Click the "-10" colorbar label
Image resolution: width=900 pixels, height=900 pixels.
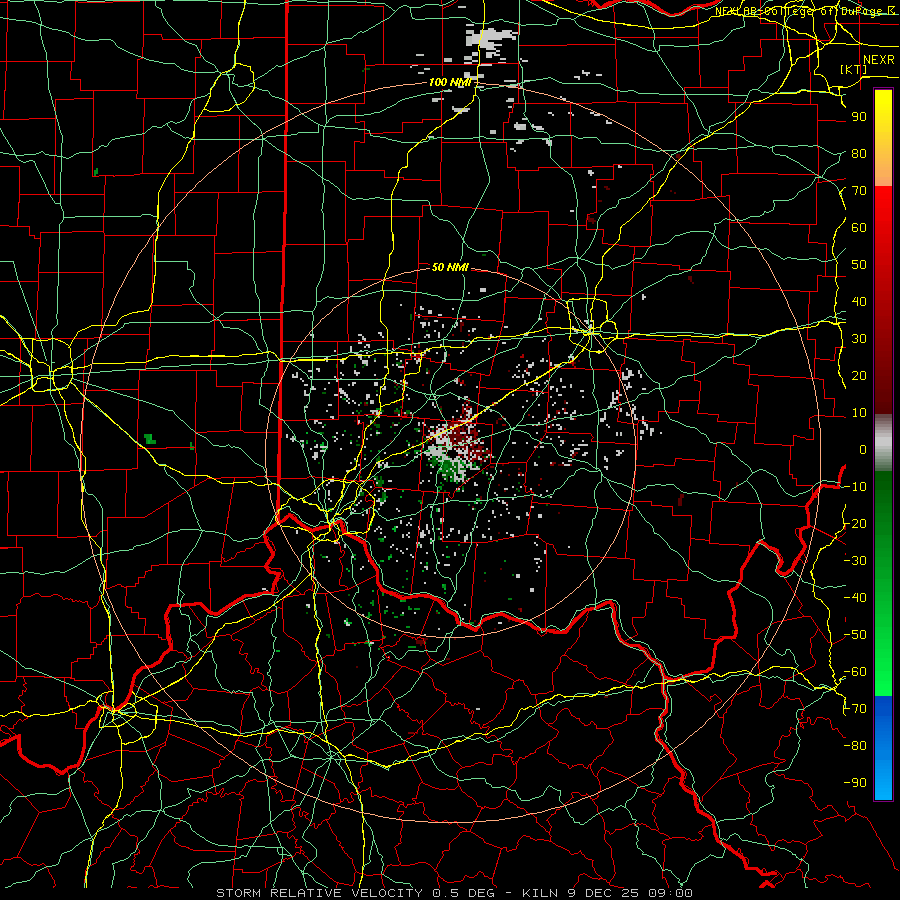click(855, 487)
